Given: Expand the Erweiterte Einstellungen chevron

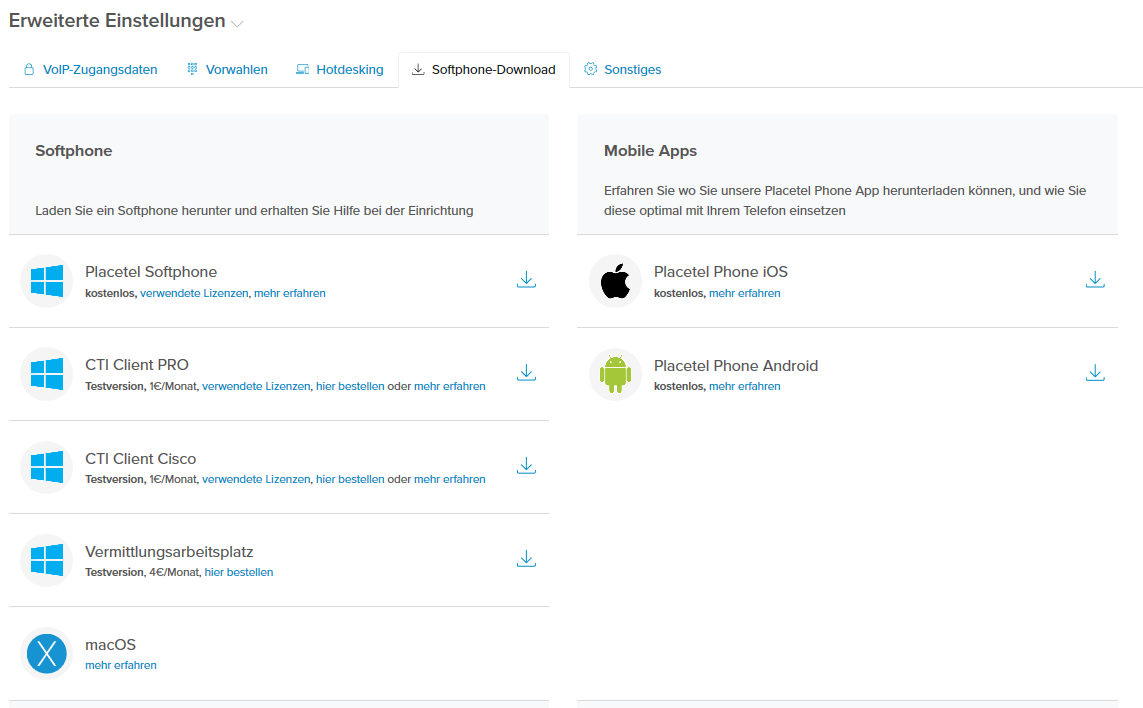Looking at the screenshot, I should 237,23.
